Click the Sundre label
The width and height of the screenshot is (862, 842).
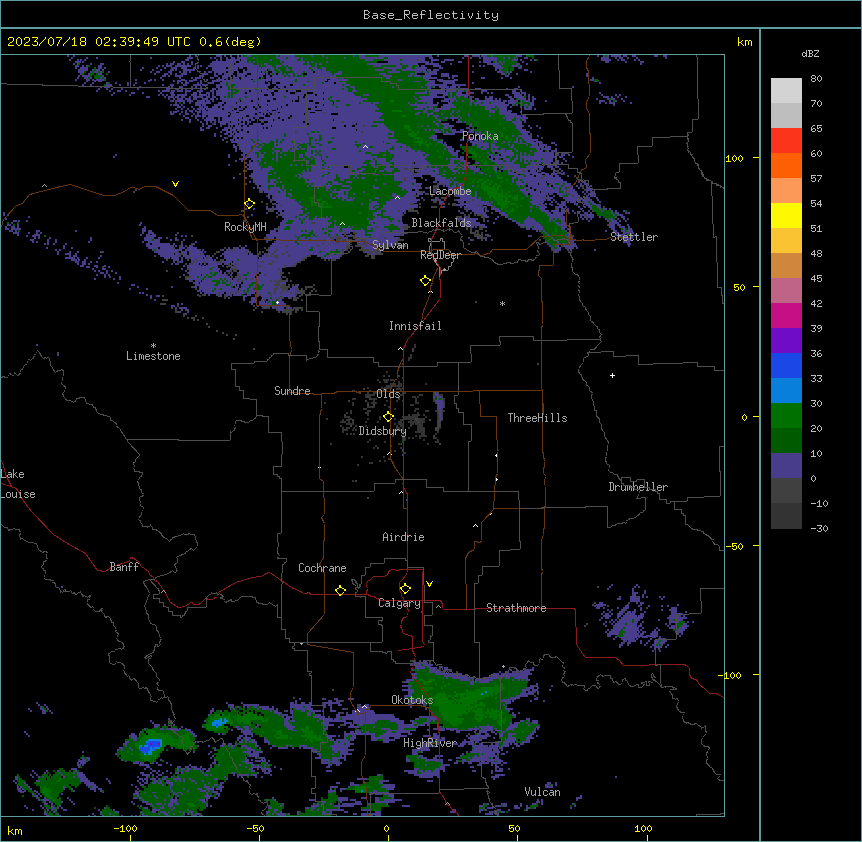292,391
